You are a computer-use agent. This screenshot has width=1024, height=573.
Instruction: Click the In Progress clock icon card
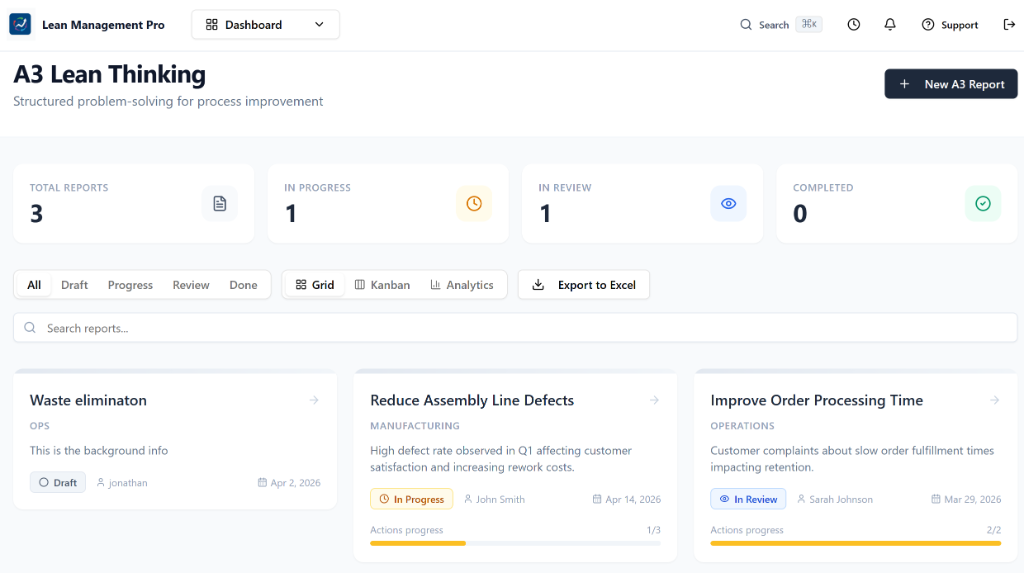point(474,204)
